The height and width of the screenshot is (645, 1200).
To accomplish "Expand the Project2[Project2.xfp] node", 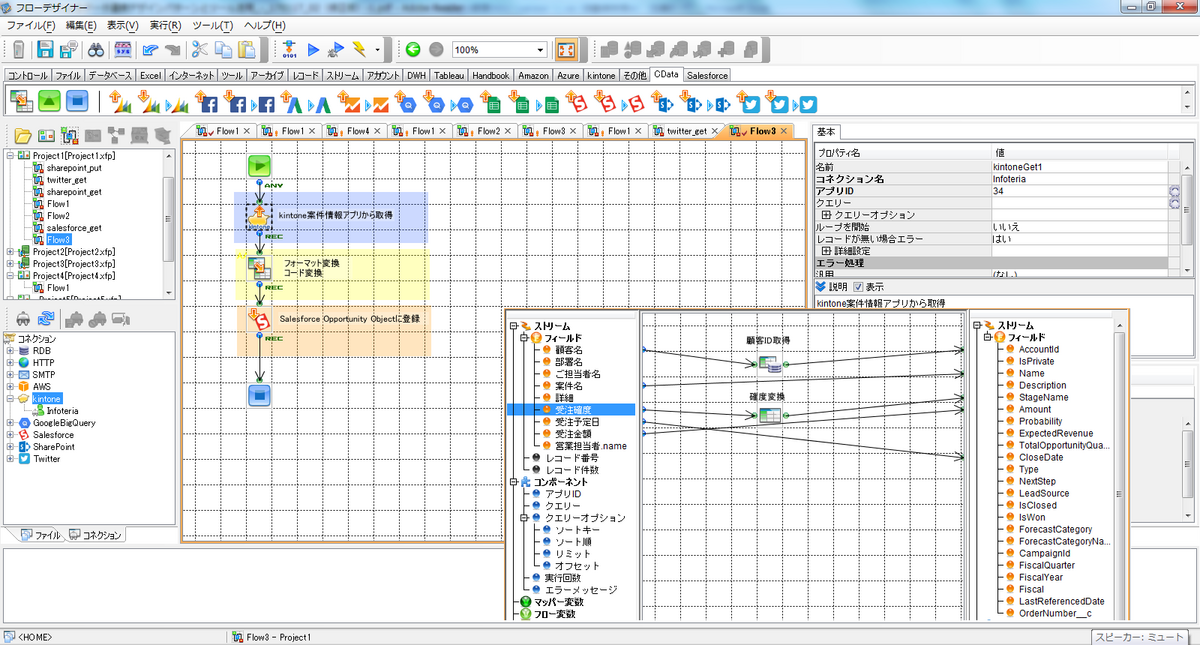I will click(10, 252).
